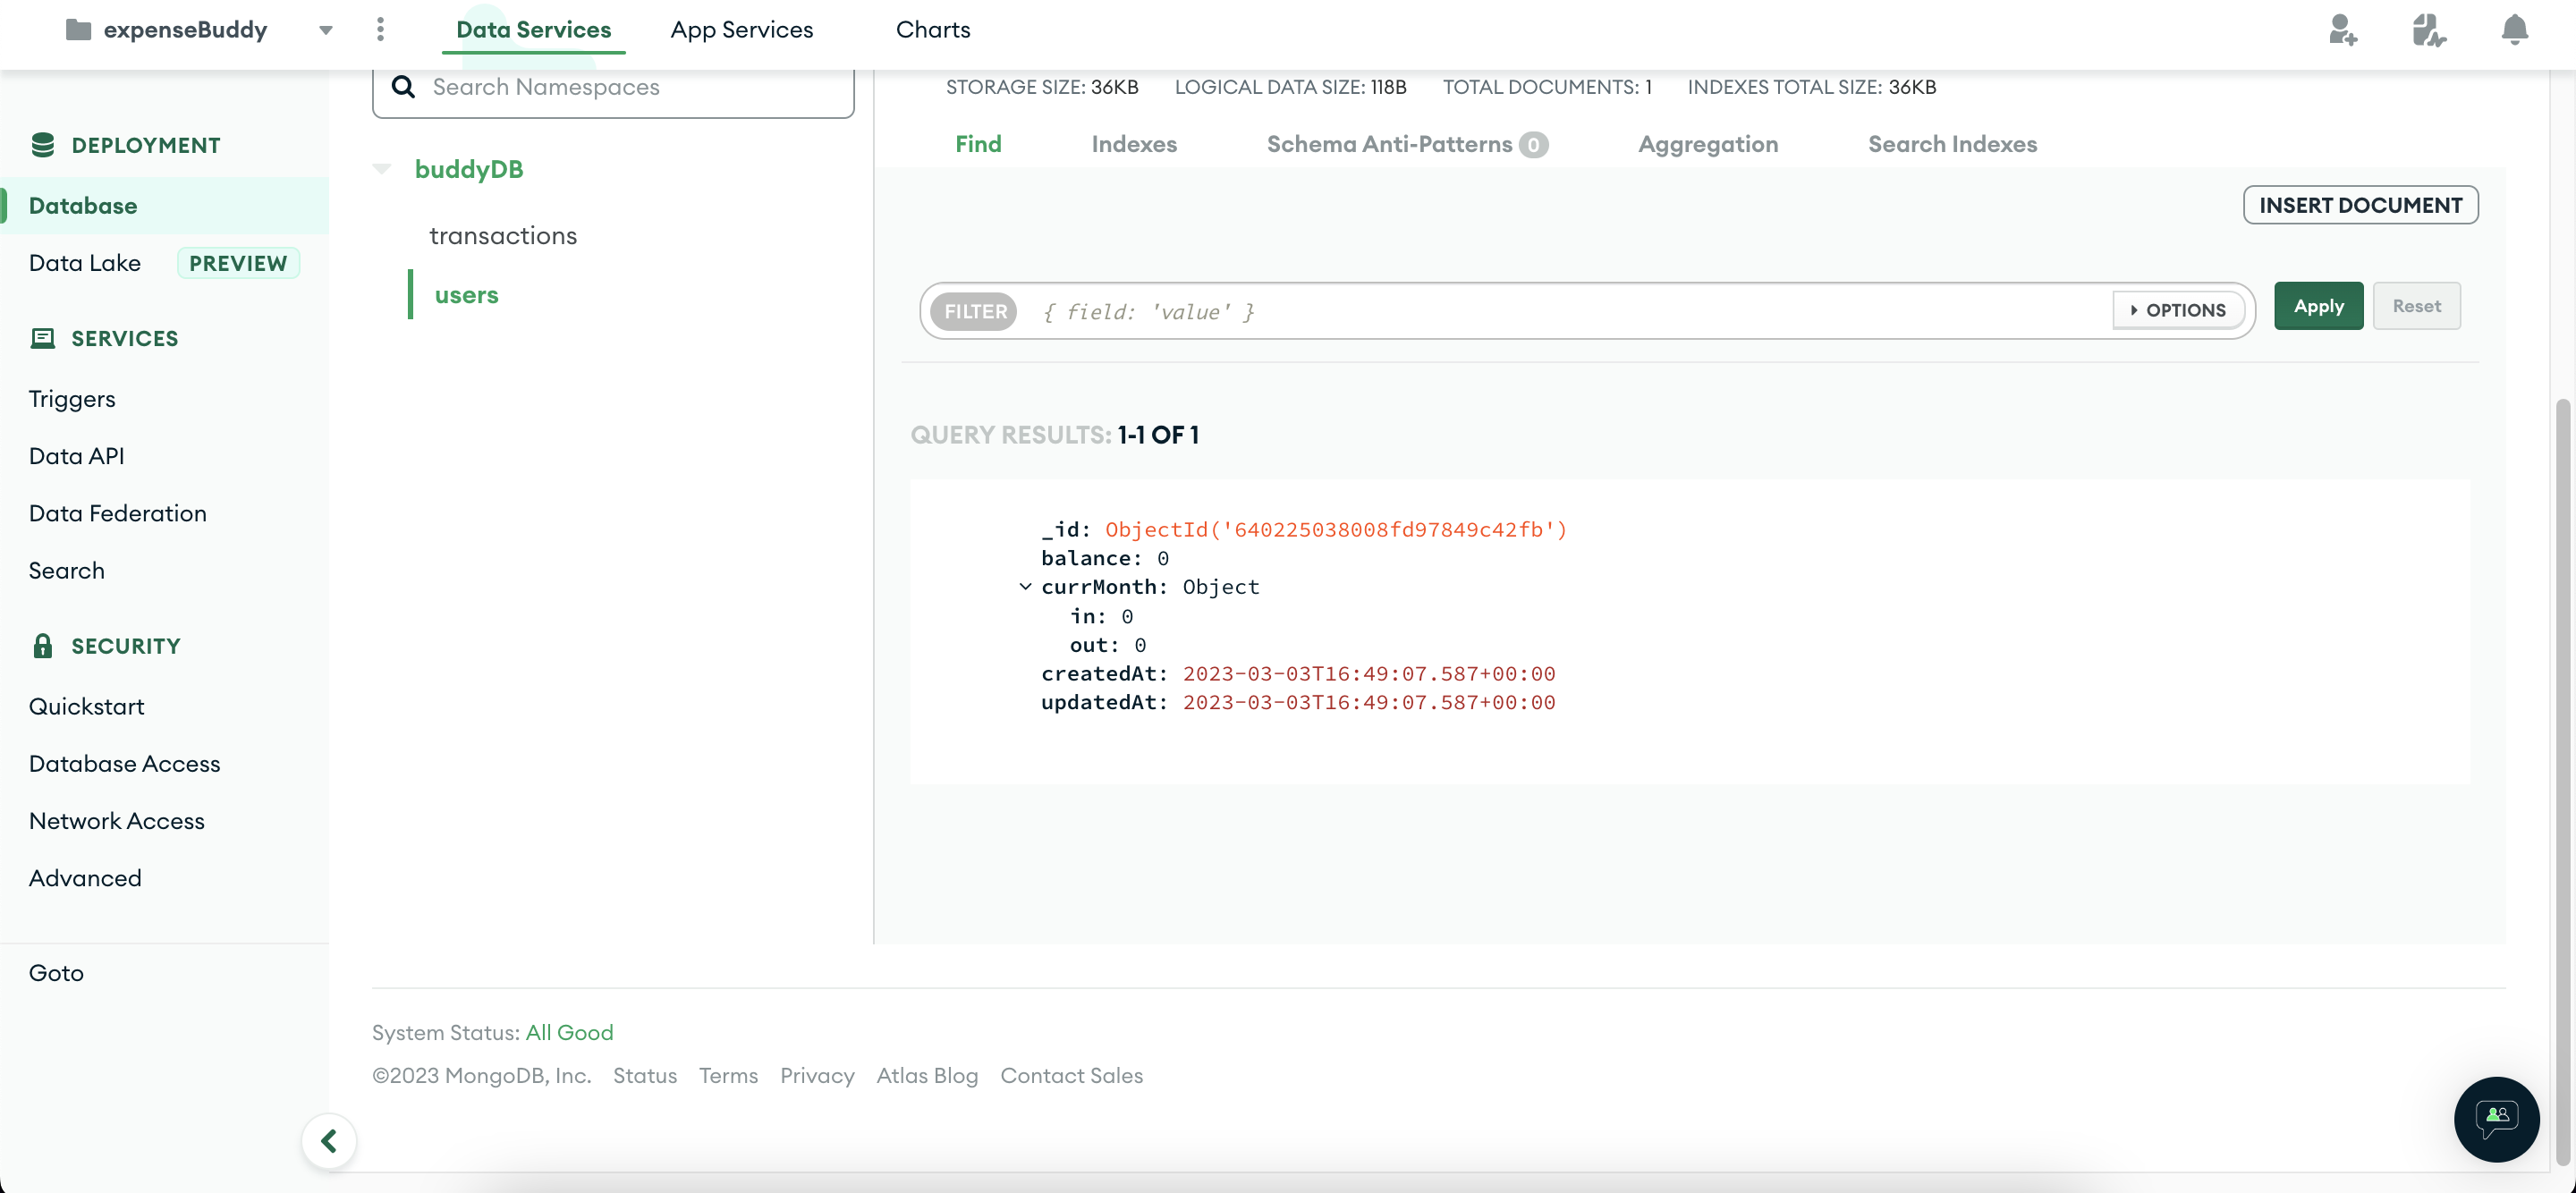Viewport: 2576px width, 1193px height.
Task: Click the Deployment database stack icon
Action: tap(42, 145)
